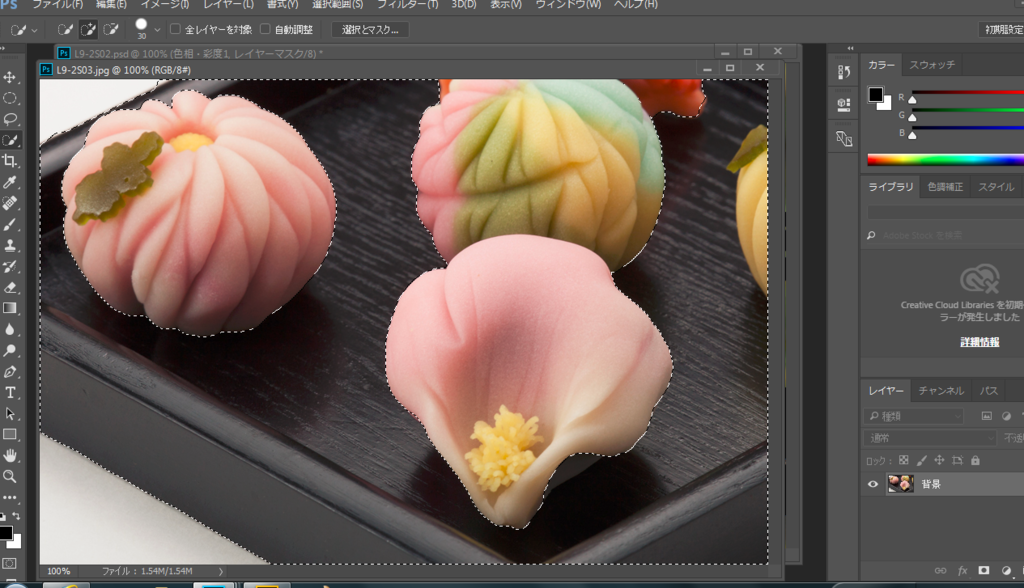Select the Elliptical Marquee tool
Screen dimensions: 1024x588
(10, 99)
